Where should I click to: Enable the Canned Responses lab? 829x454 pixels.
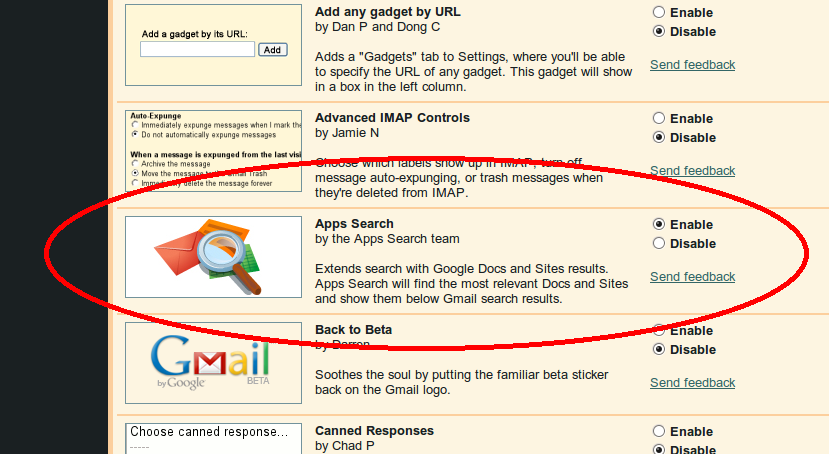tap(658, 432)
